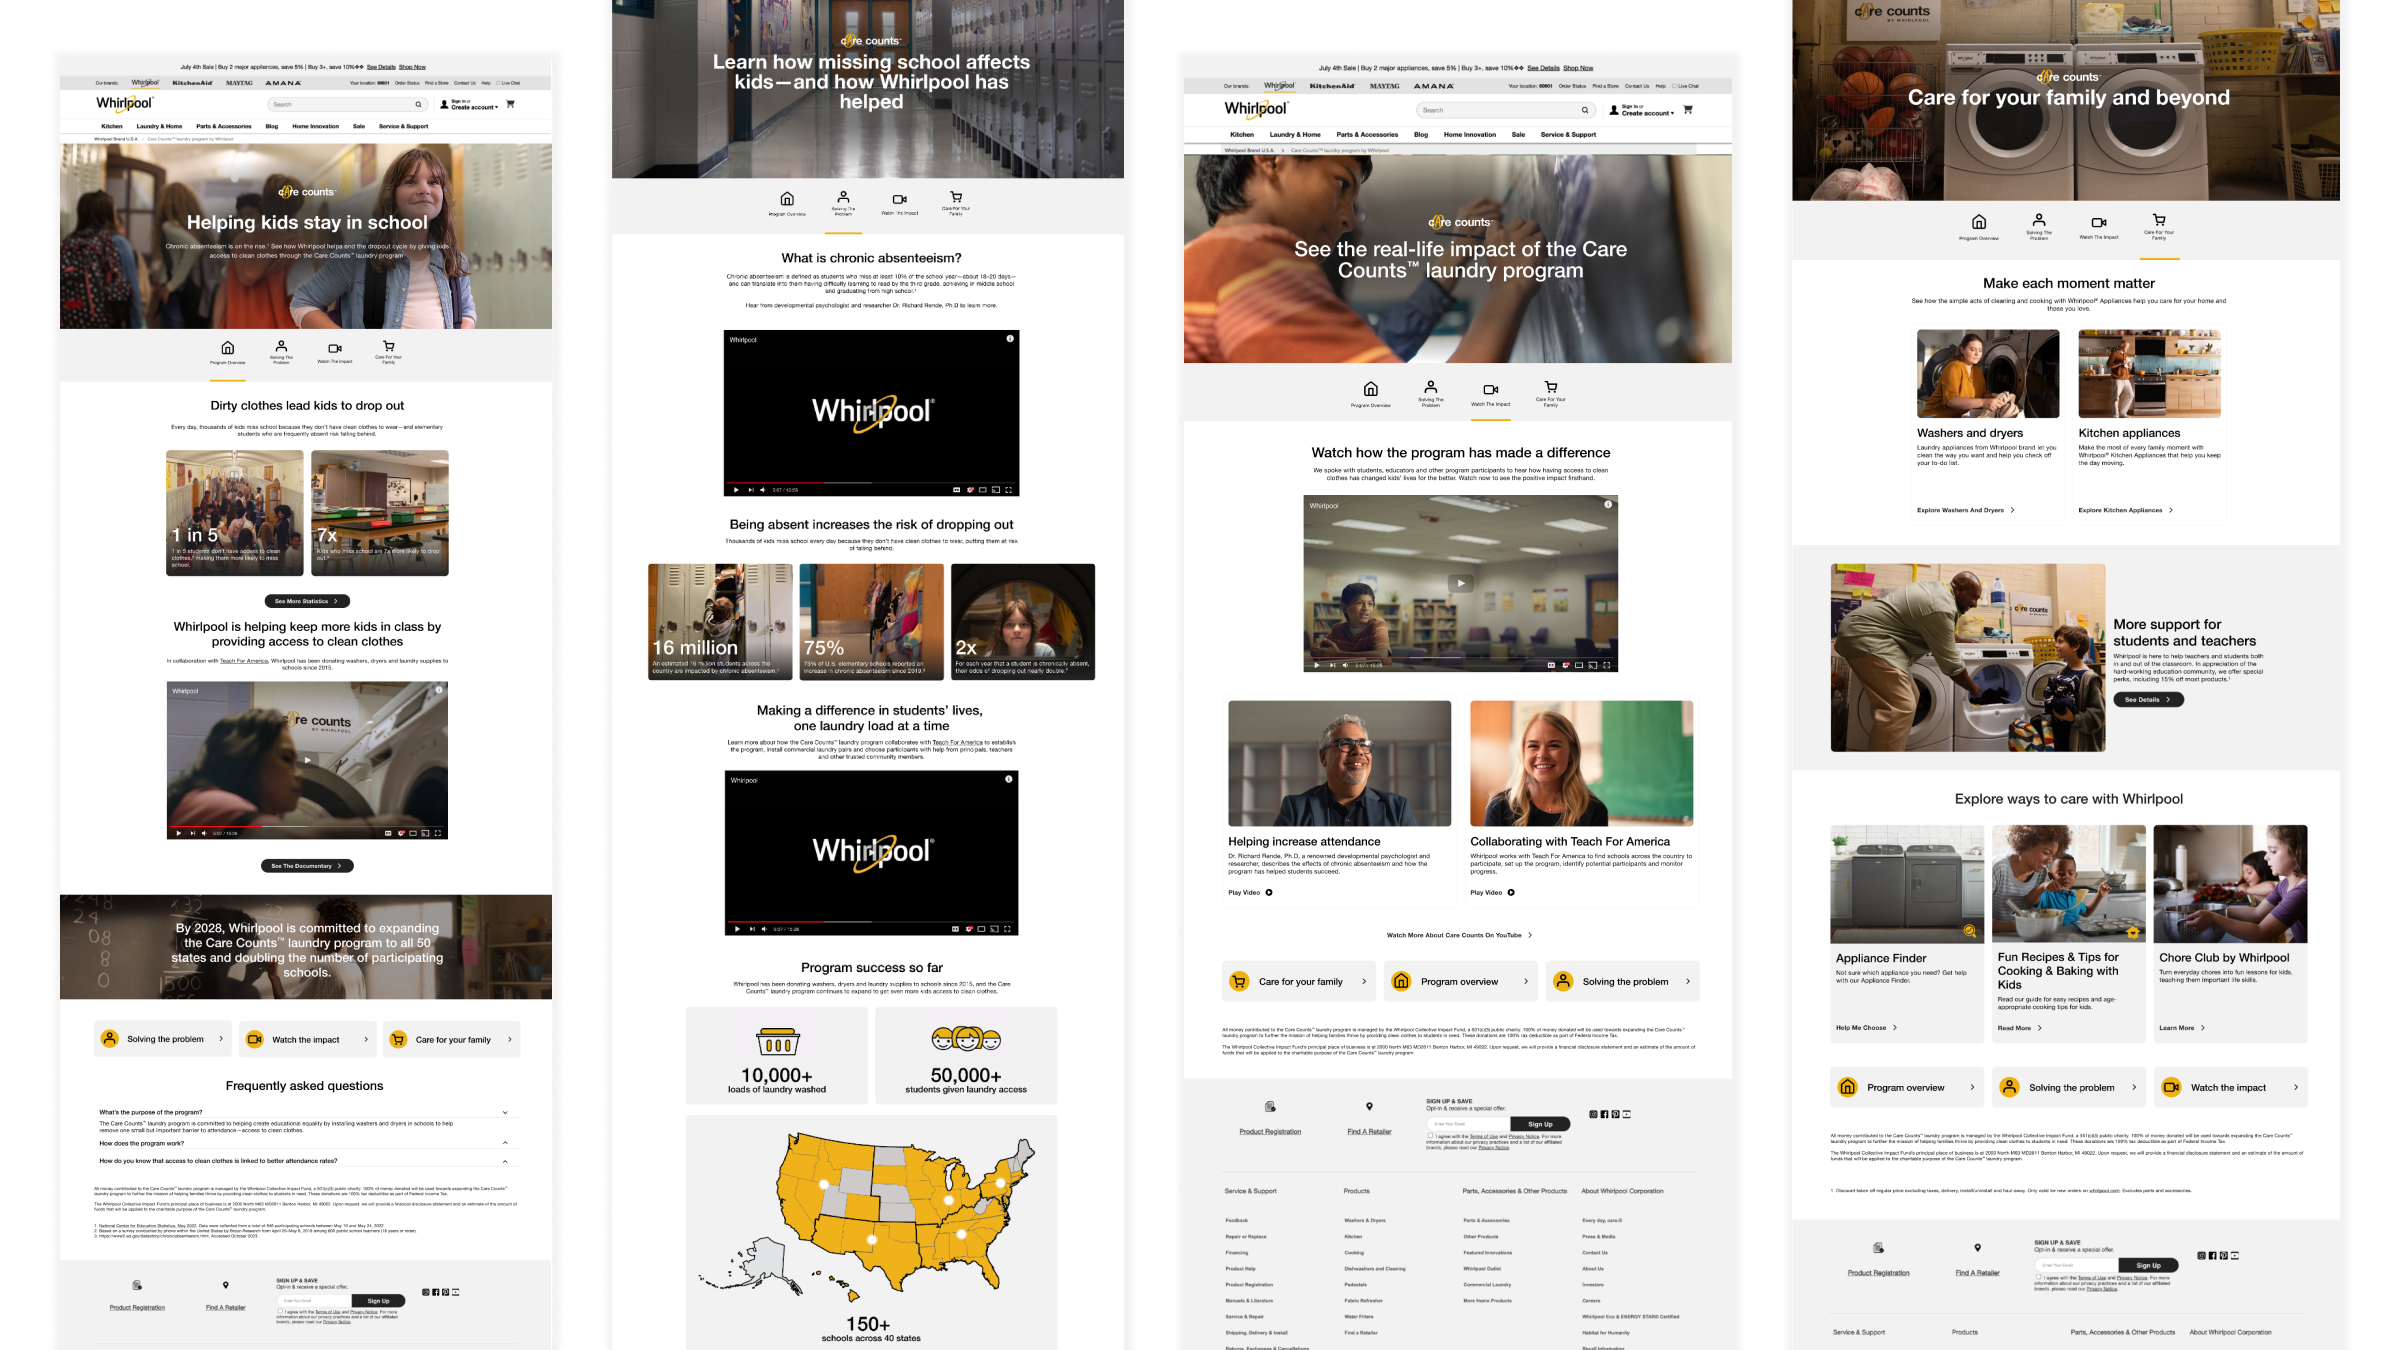Check the Terms of Use agreement checkbox
2400x1350 pixels.
280,1311
